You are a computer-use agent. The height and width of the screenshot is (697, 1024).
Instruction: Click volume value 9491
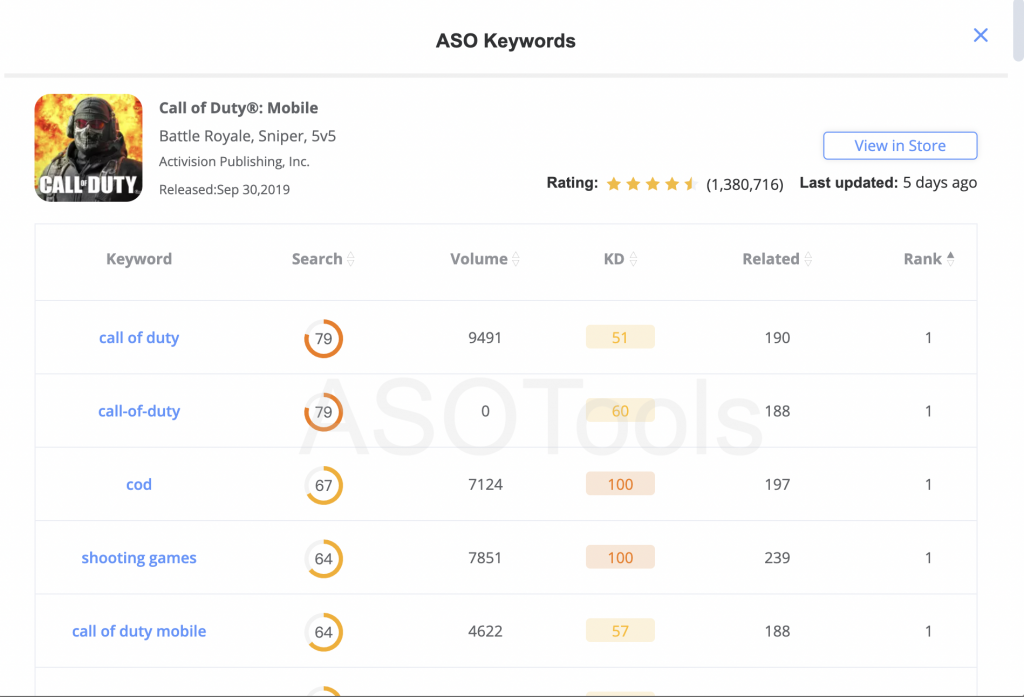click(485, 338)
